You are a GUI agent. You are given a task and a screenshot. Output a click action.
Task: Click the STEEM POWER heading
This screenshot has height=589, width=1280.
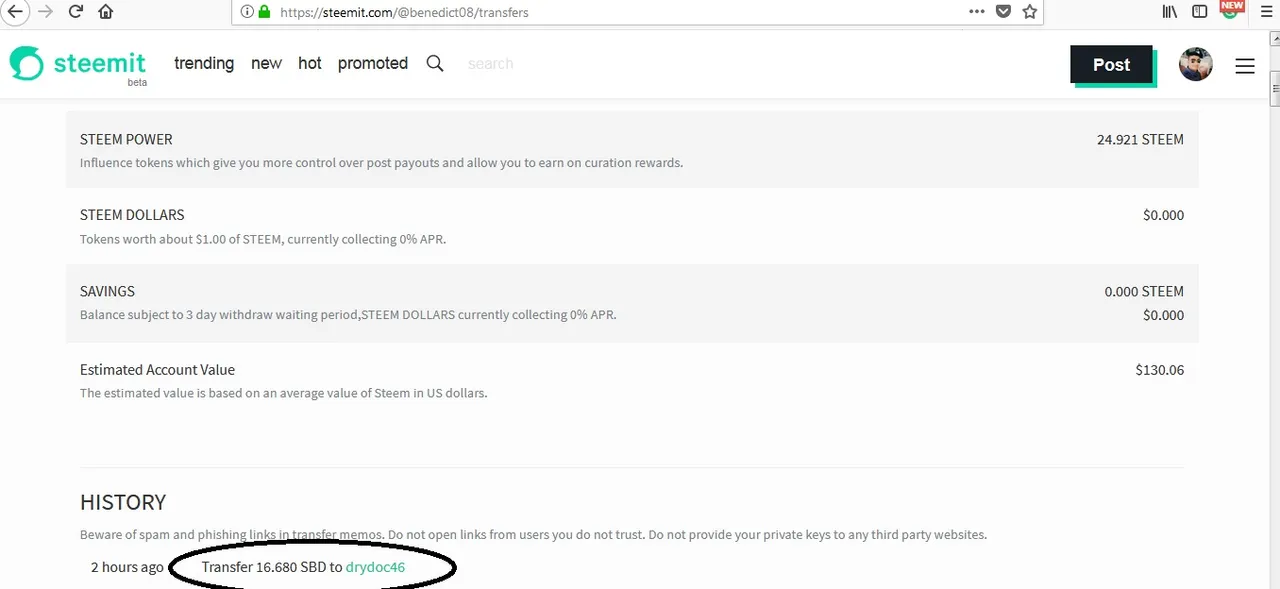[x=126, y=140]
